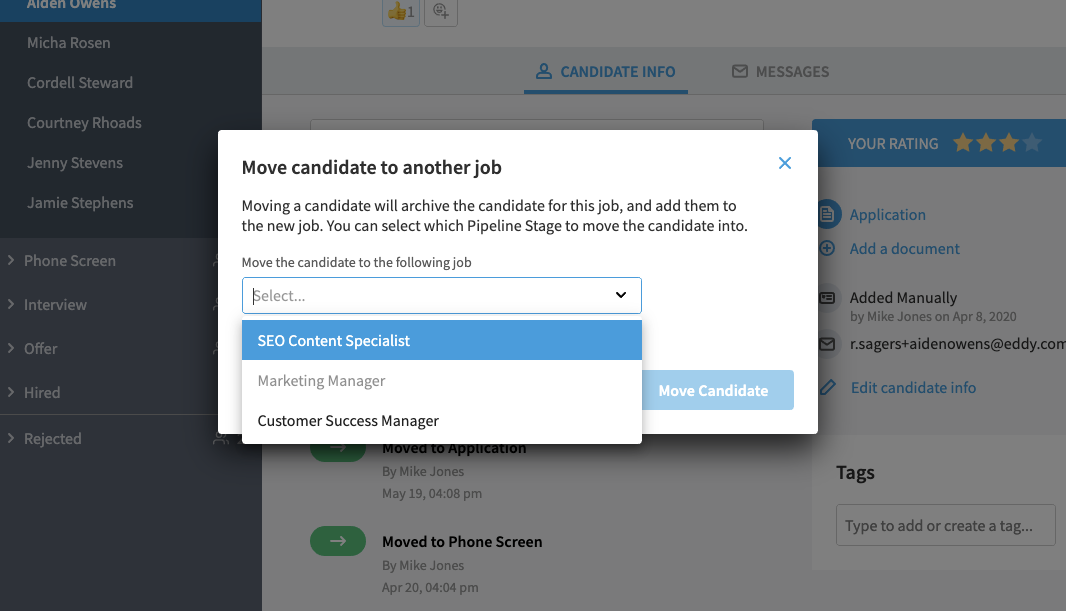Click the green arrow icon for Moved to Phone Screen
The height and width of the screenshot is (611, 1066).
[x=338, y=541]
